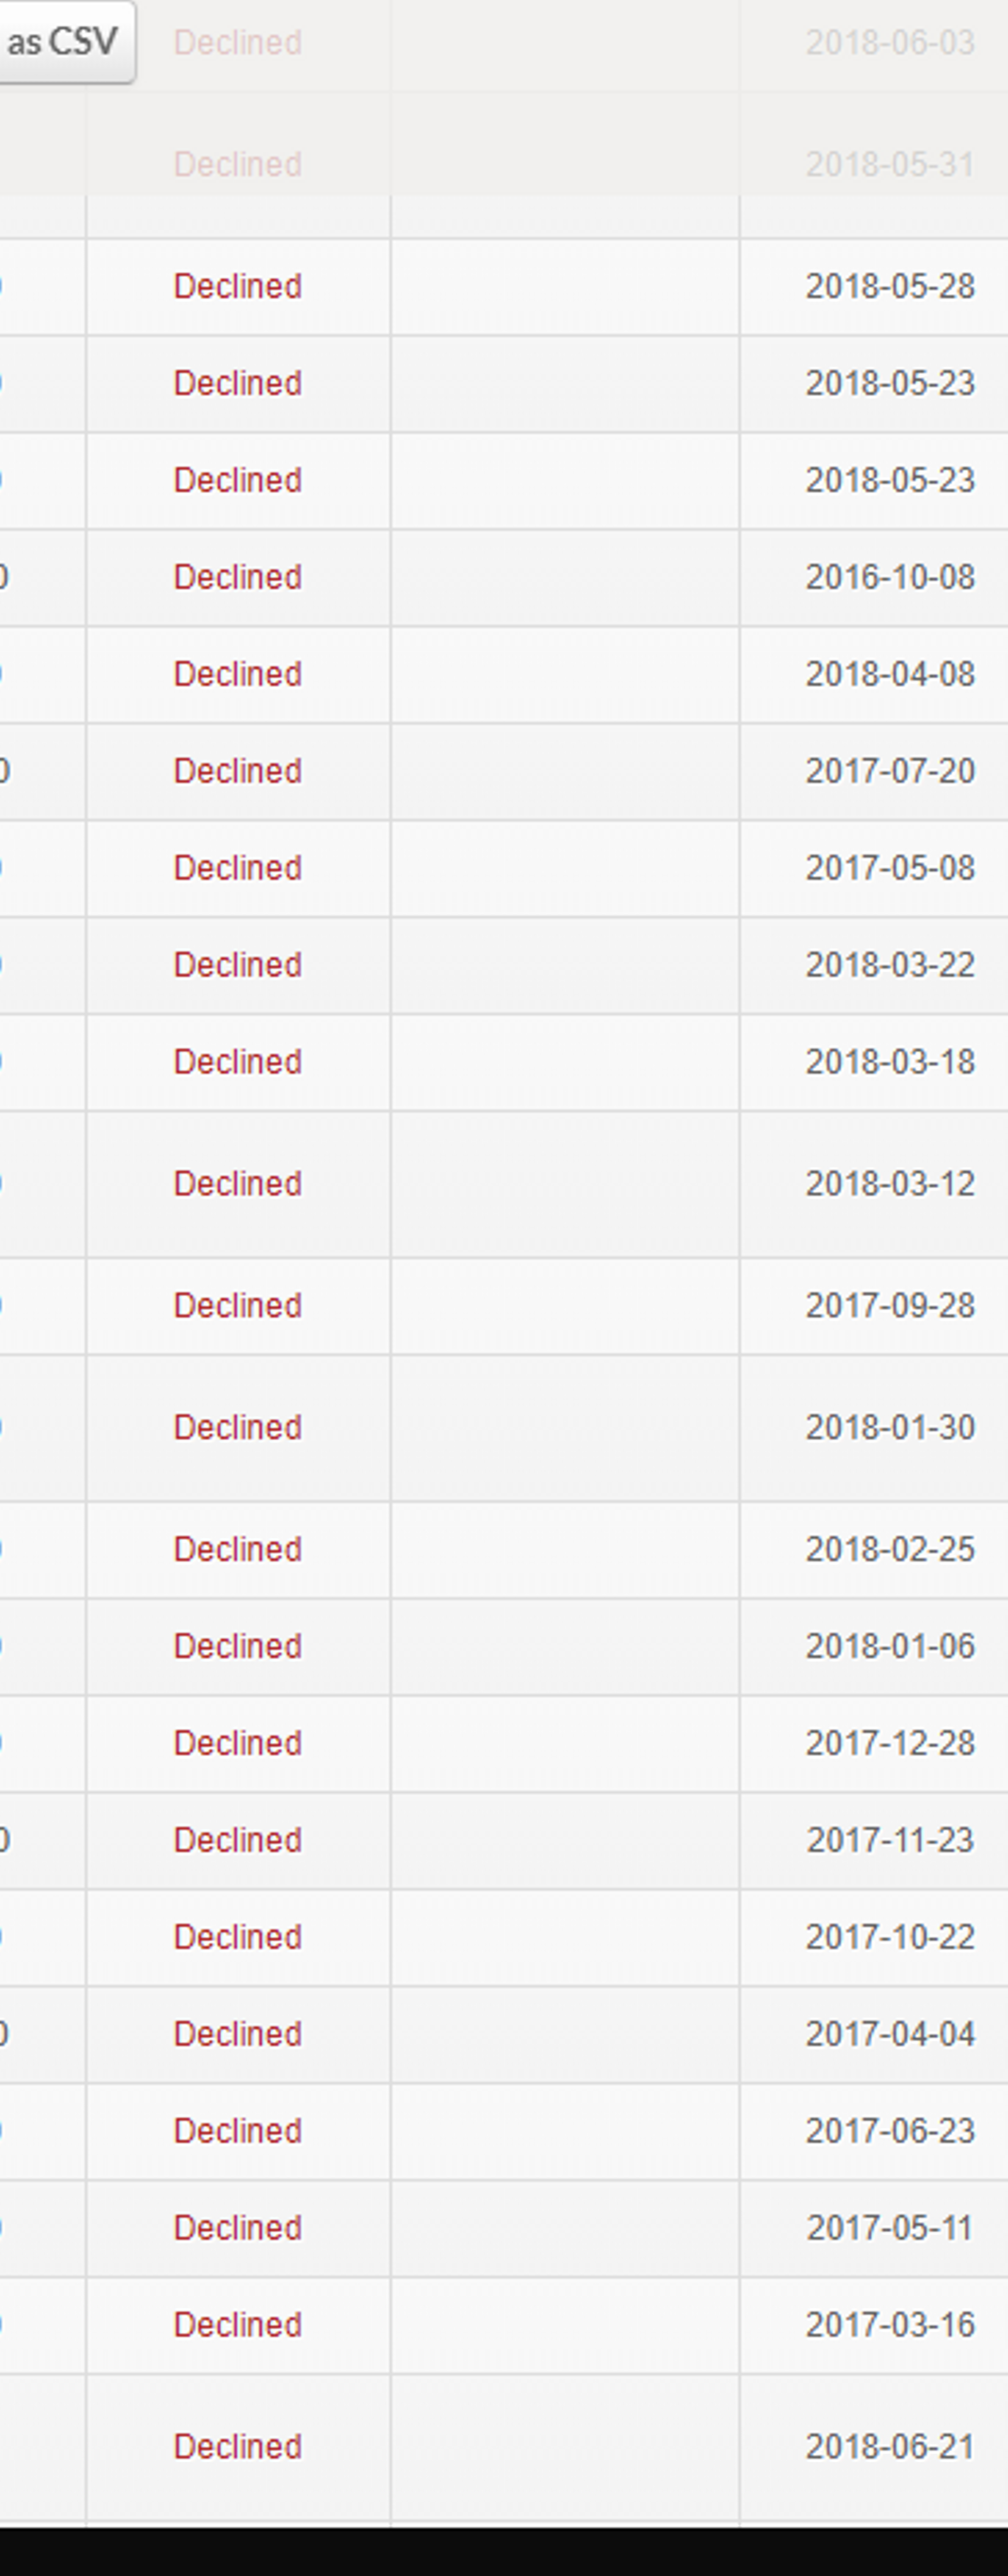The image size is (1008, 2576).
Task: Click Declined status in the 2018-03-18 row
Action: [237, 1061]
